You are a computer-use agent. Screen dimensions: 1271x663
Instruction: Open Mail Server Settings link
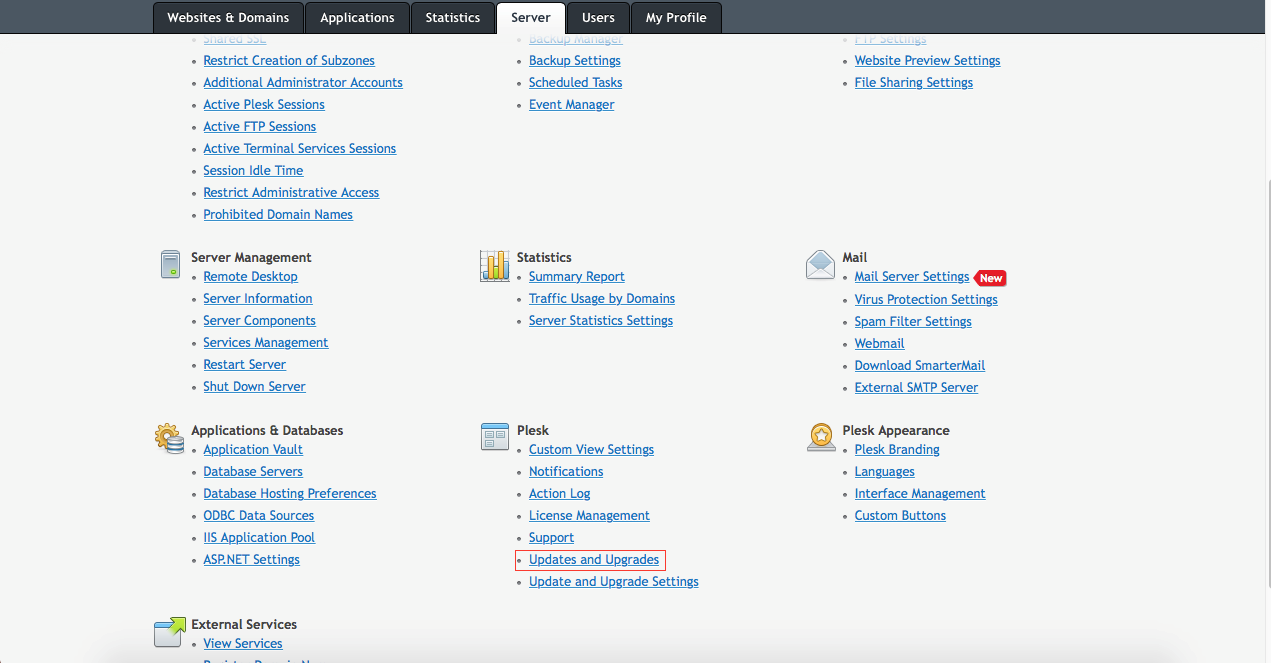(911, 277)
